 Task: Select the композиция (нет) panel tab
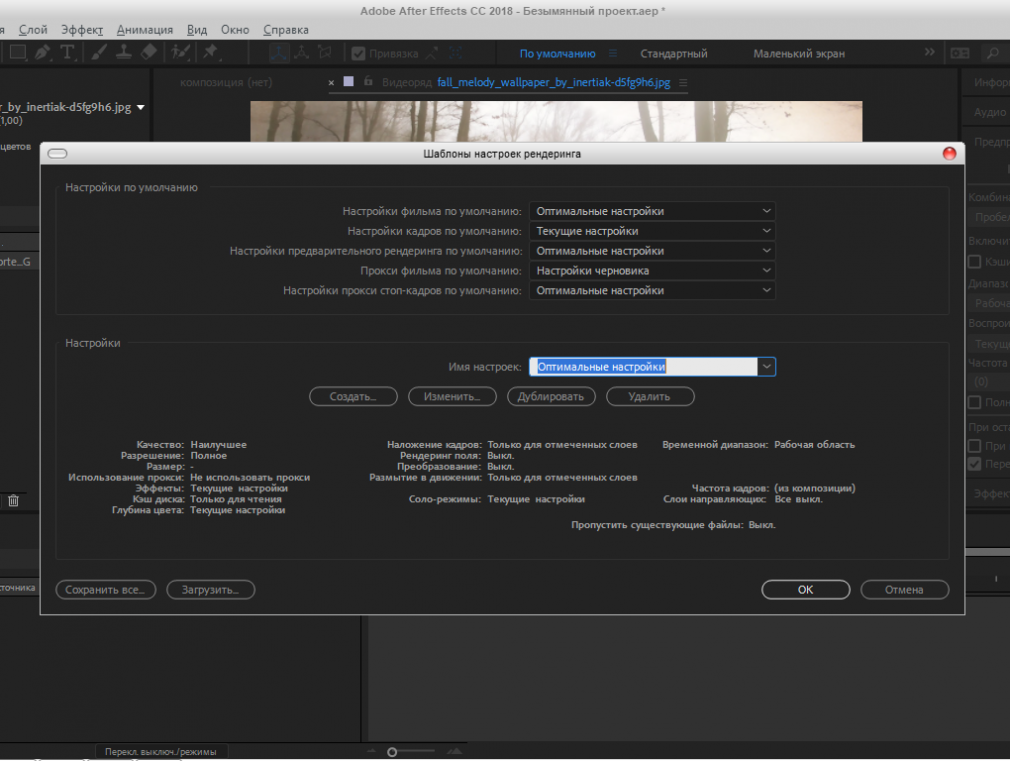pos(226,82)
